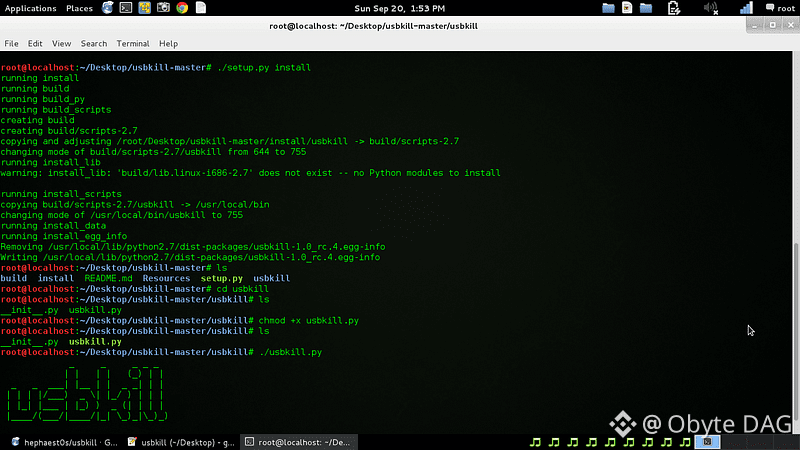Screen dimensions: 800x450
Task: Click the yellow puzzle-piece launcher icon
Action: click(x=145, y=8)
